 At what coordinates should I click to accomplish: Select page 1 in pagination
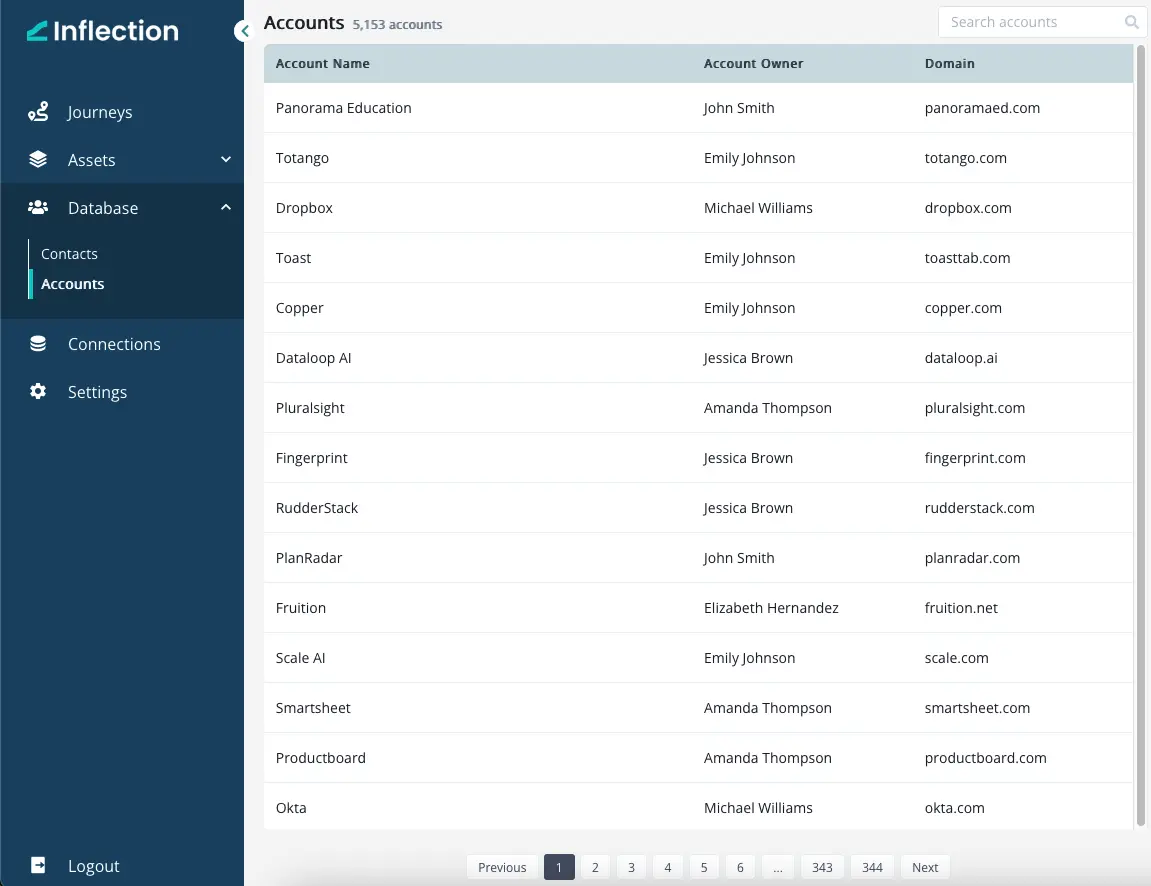point(559,868)
